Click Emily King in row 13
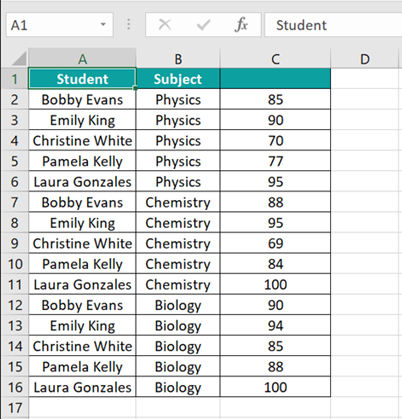 82,326
